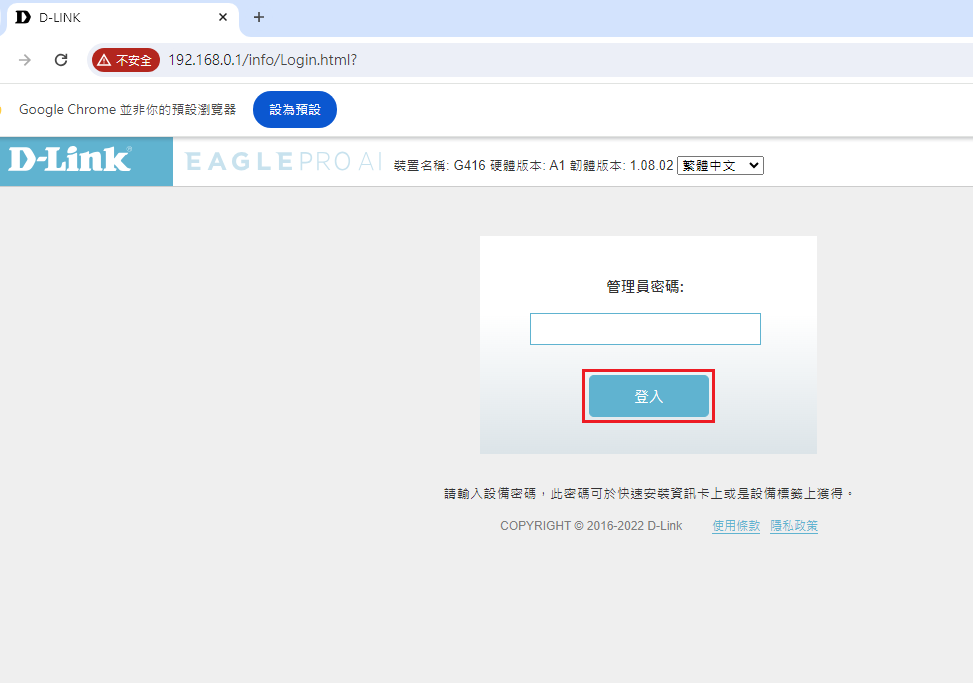The height and width of the screenshot is (683, 973).
Task: Click the 裝置名稱 G416 text
Action: click(x=439, y=166)
